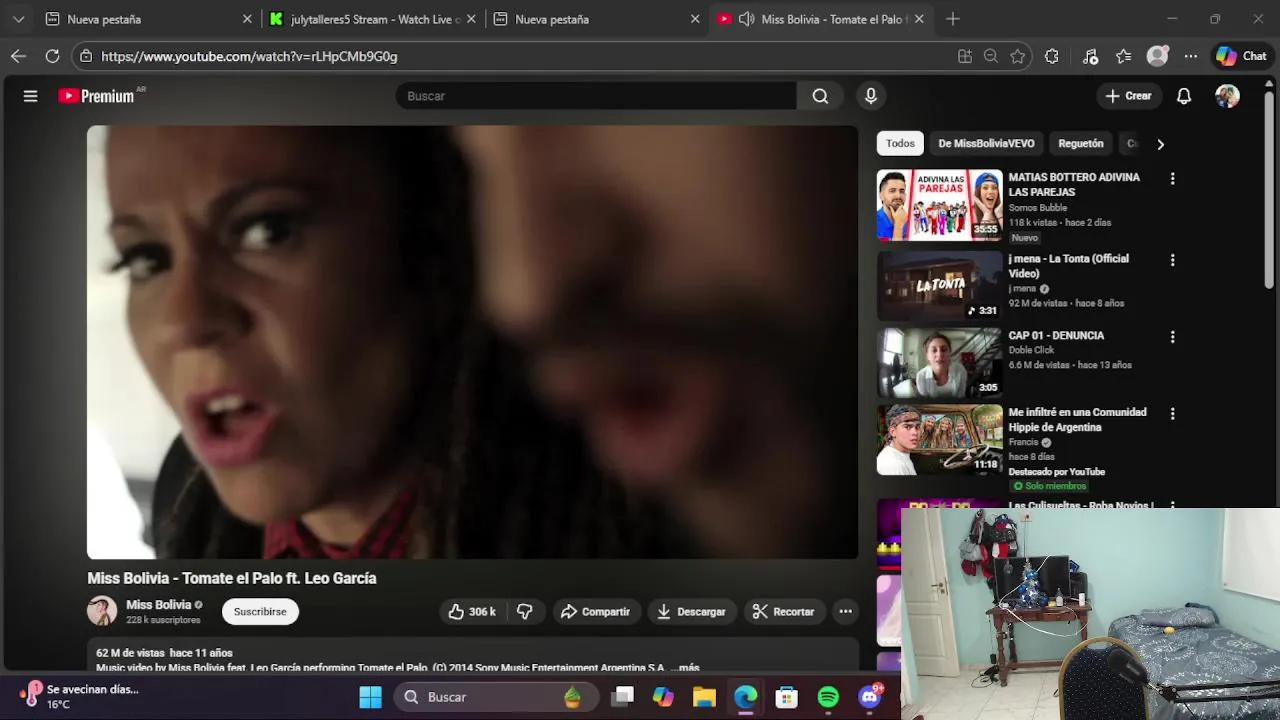Open a new browser tab
Viewport: 1280px width, 720px height.
[x=953, y=19]
